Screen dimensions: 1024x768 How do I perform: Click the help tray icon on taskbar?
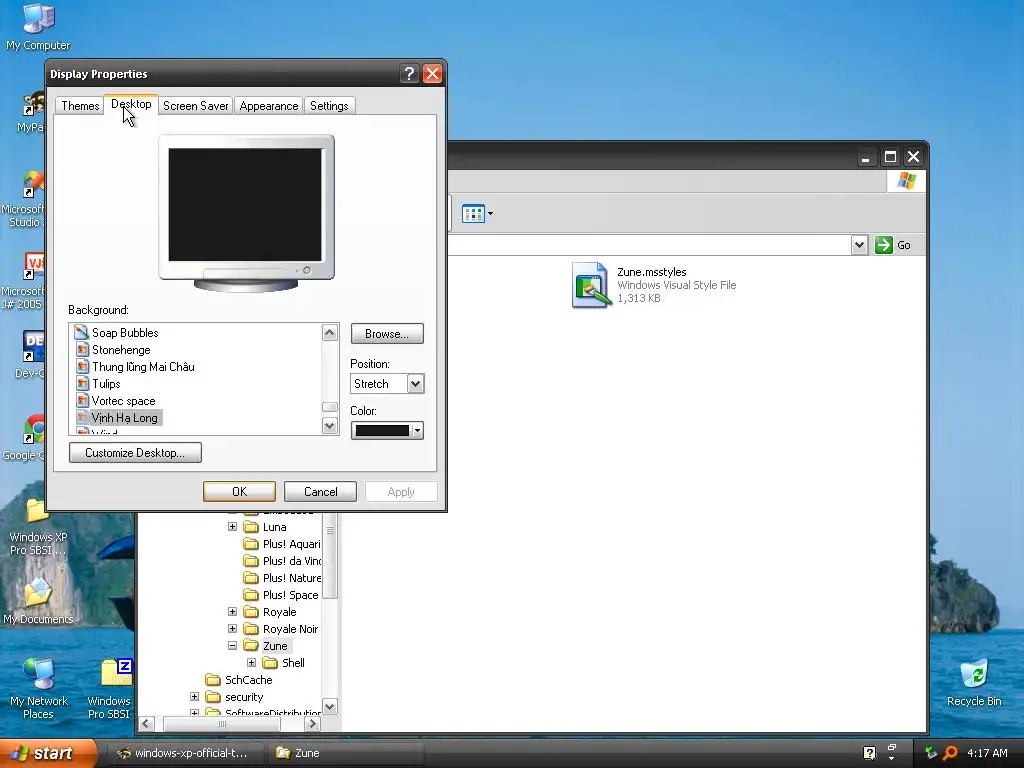pyautogui.click(x=869, y=753)
